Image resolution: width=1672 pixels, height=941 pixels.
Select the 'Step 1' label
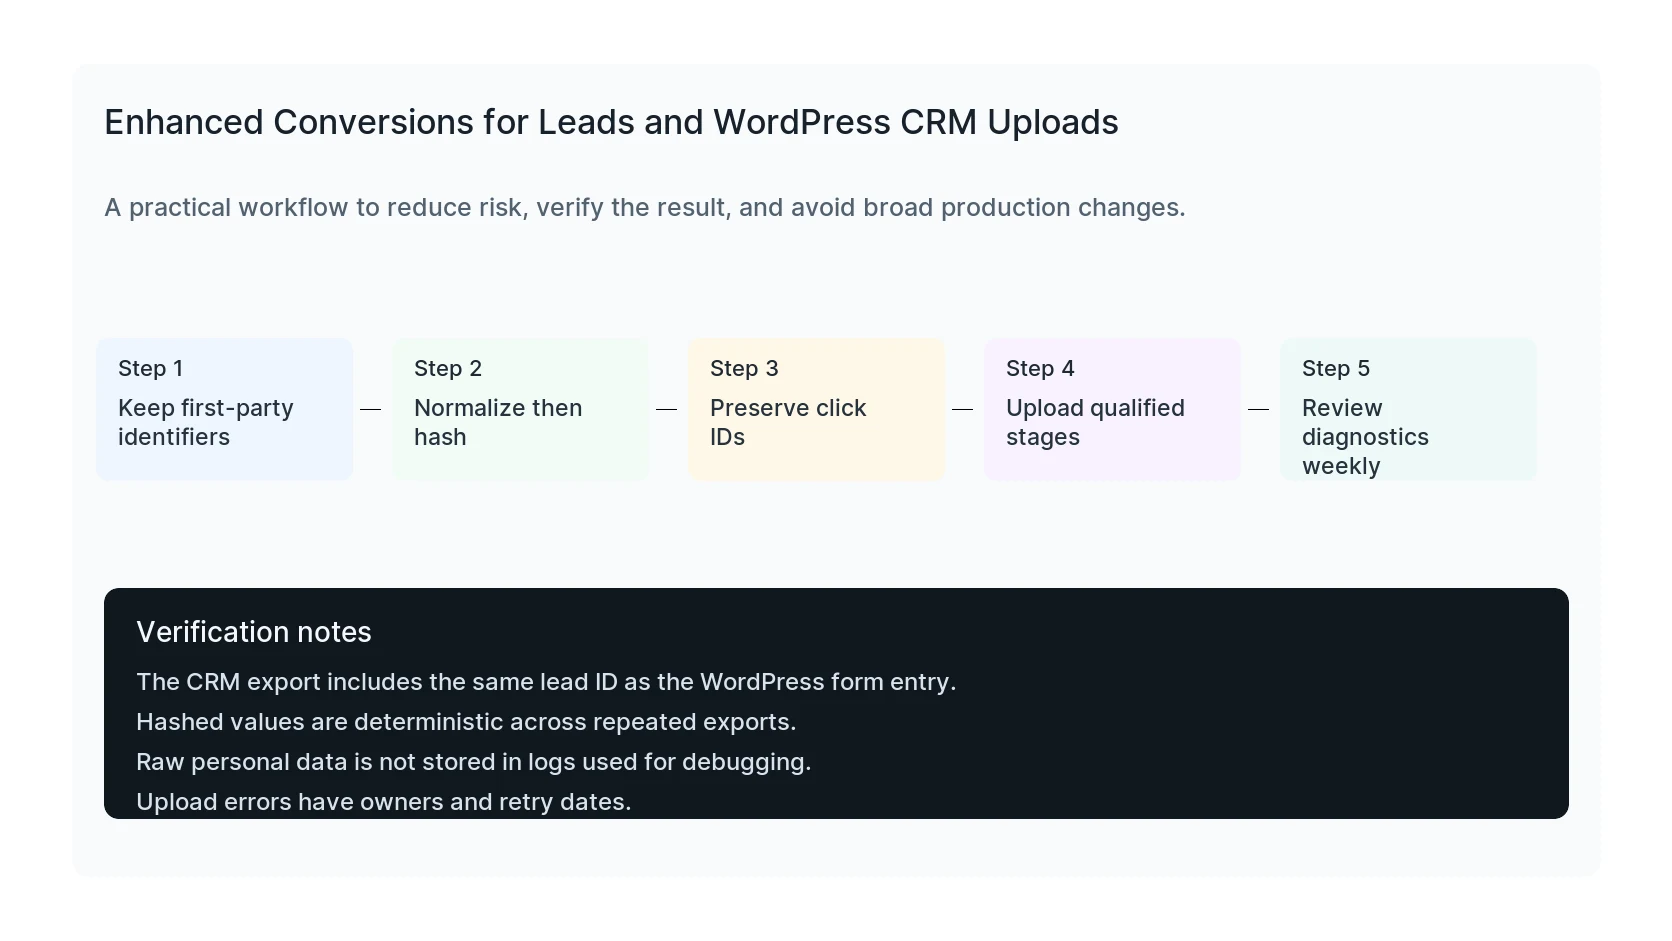click(x=150, y=368)
